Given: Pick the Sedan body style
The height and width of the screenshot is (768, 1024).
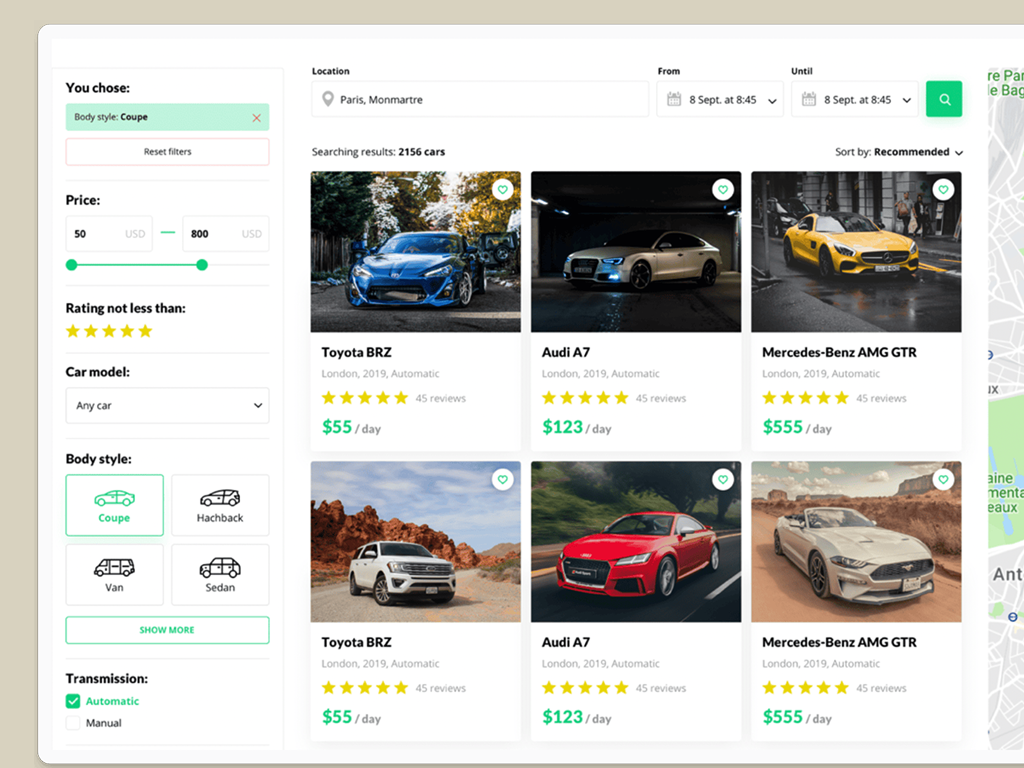Looking at the screenshot, I should [x=220, y=575].
